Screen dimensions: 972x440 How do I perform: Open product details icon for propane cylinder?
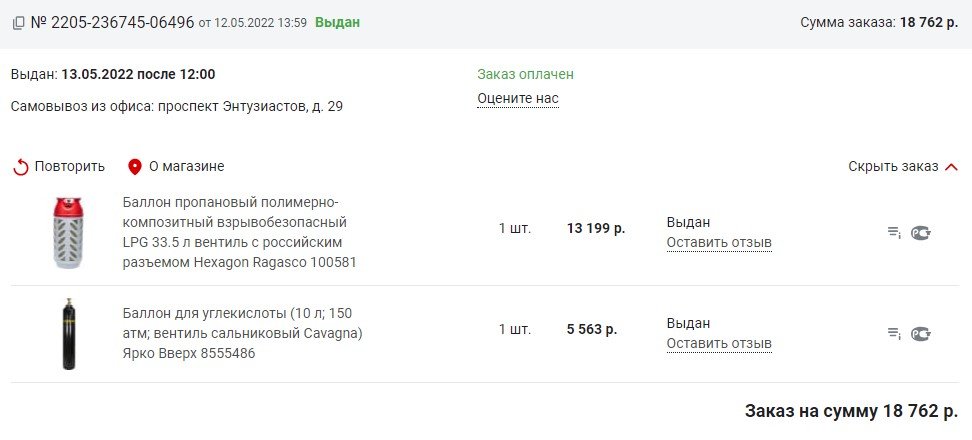coord(894,233)
